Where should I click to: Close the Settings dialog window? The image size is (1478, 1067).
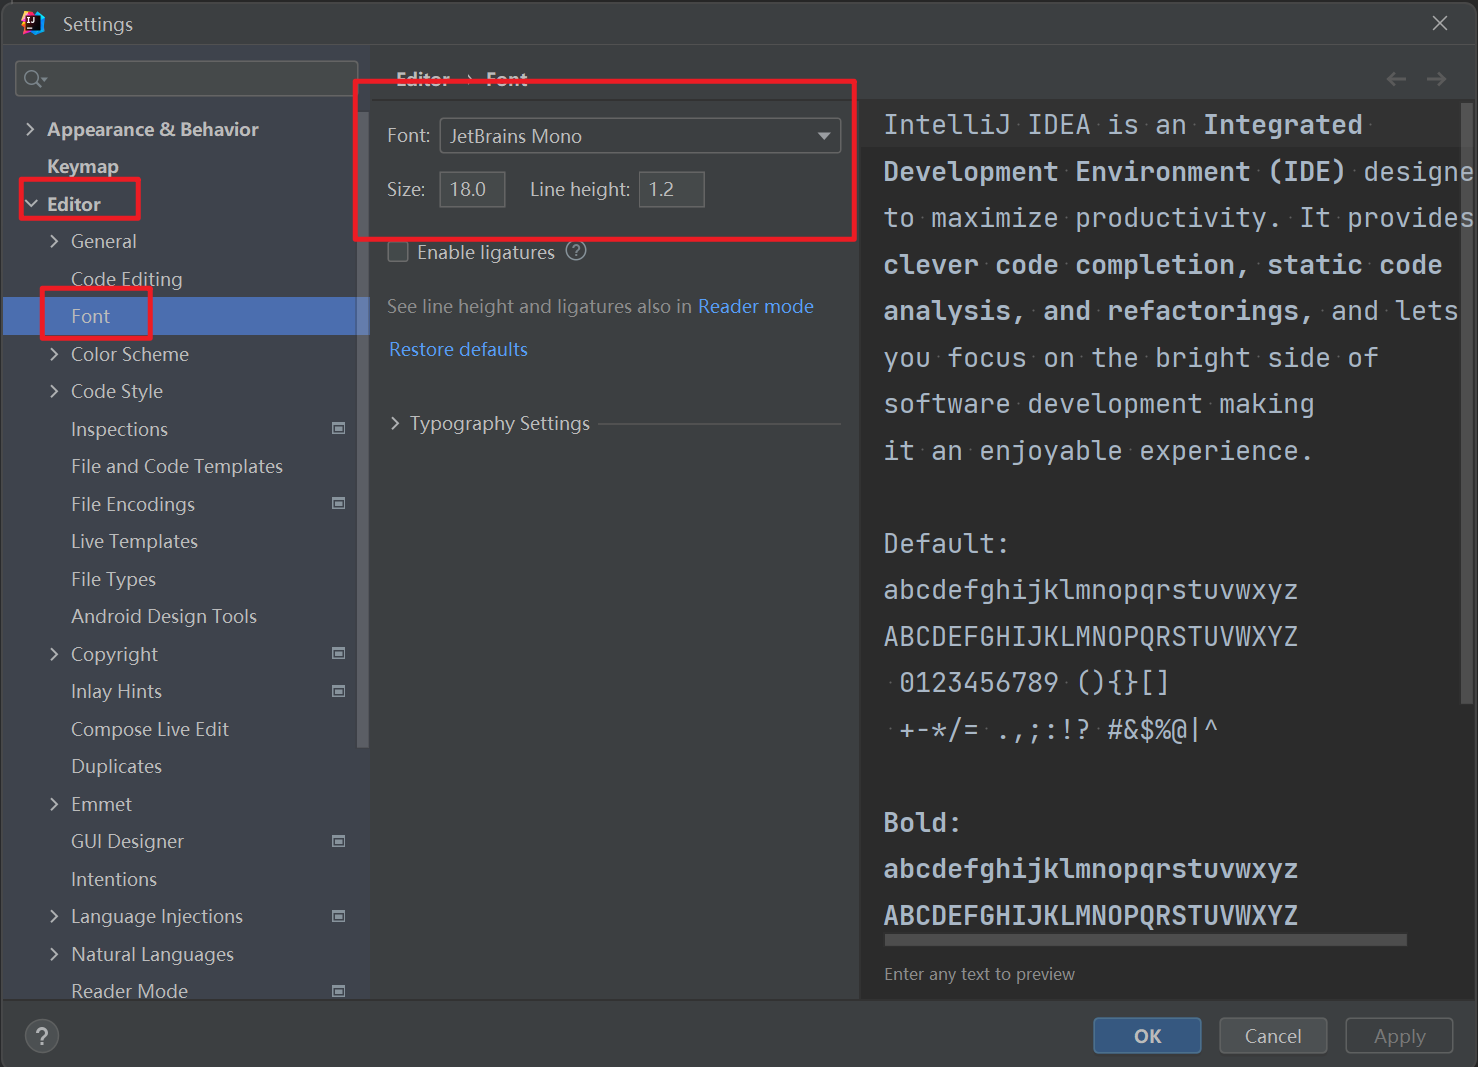coord(1440,23)
